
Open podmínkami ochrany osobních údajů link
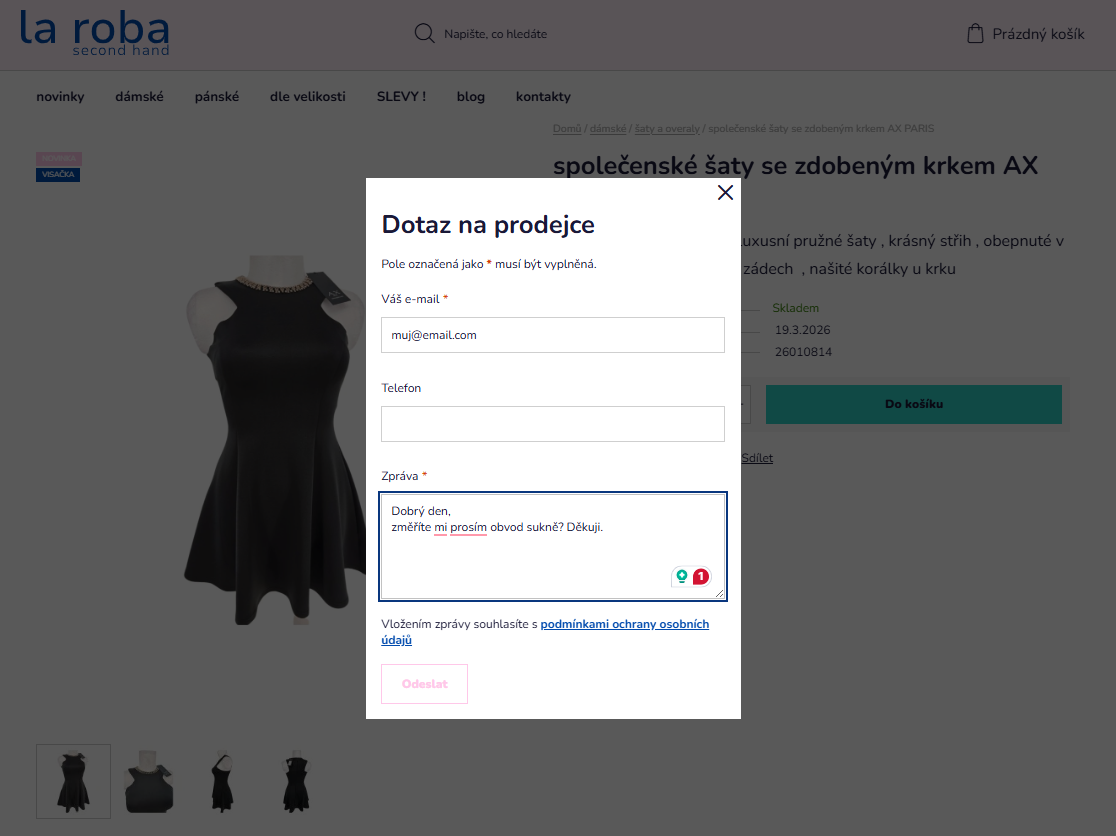pyautogui.click(x=624, y=625)
